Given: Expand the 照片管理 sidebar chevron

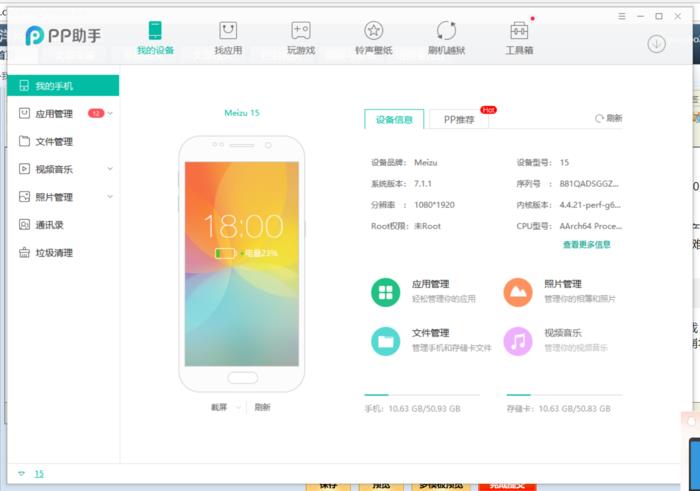Looking at the screenshot, I should (x=110, y=197).
